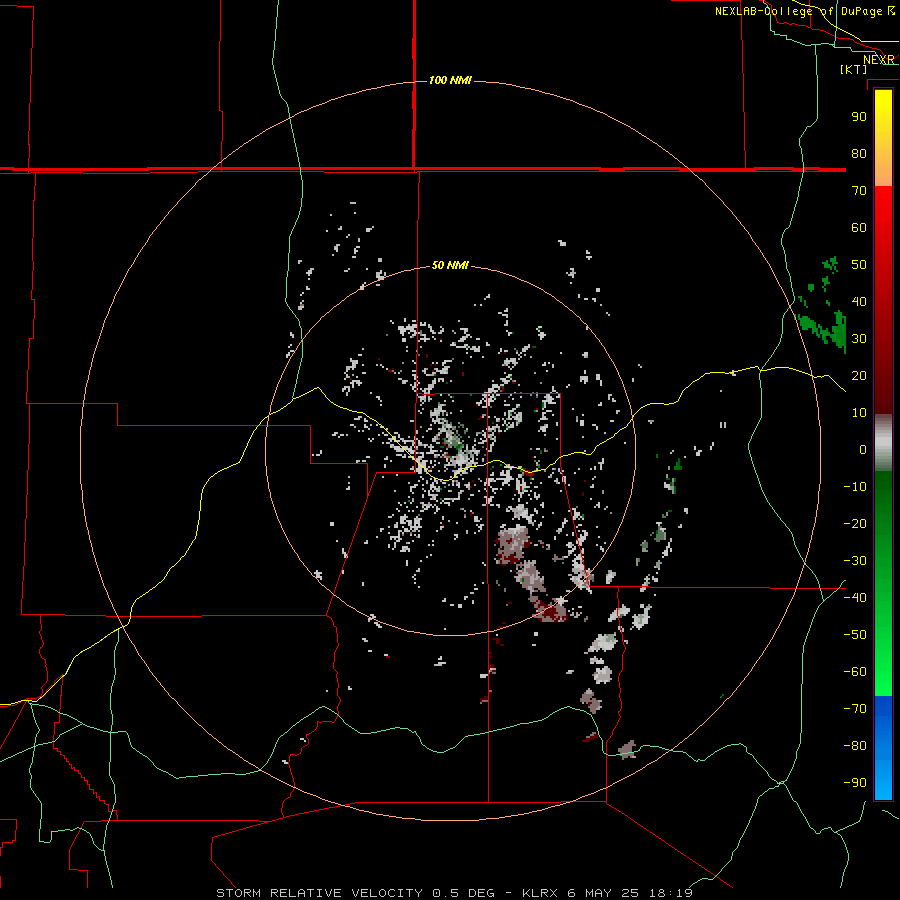Click the "-90" value on velocity scale

[x=855, y=783]
